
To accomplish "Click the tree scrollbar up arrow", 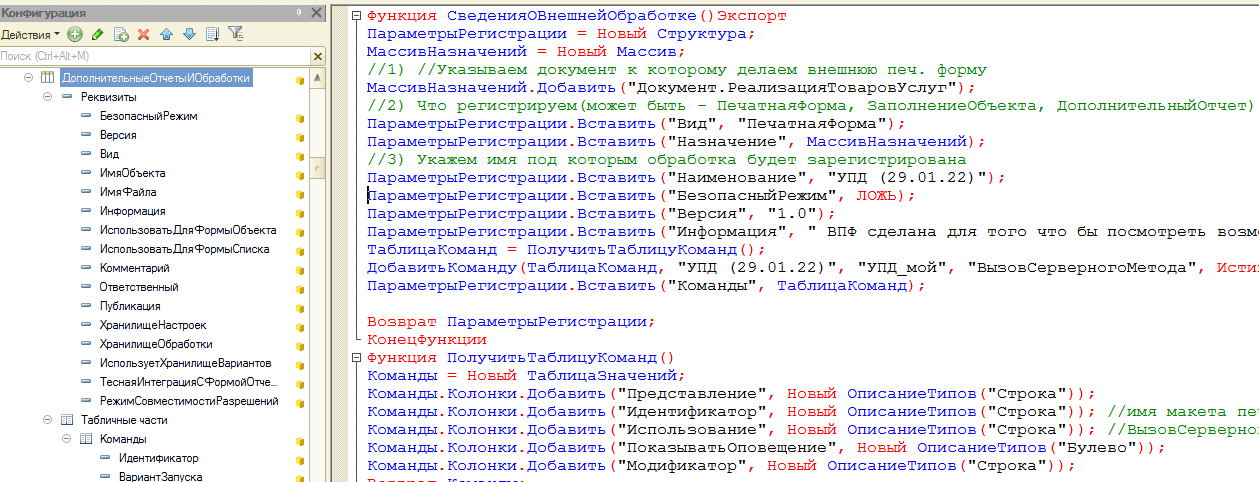I will [317, 78].
